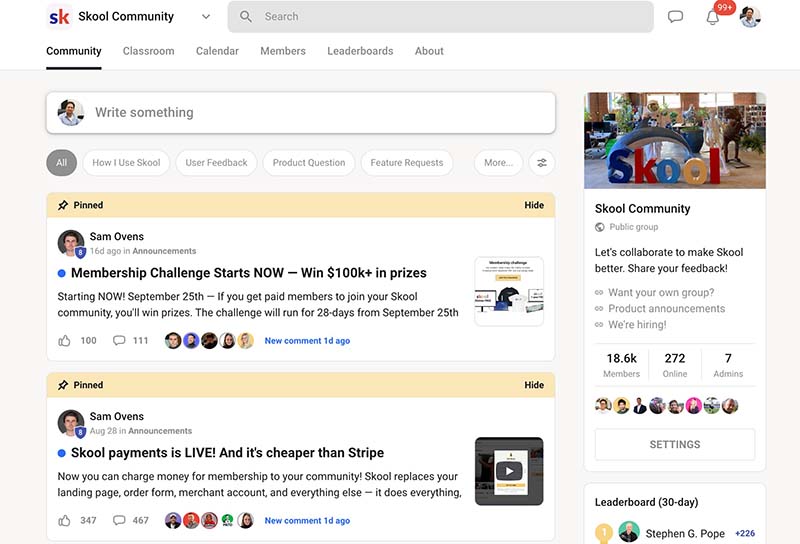Click New comment 1d ago on Membership Challenge post

(x=307, y=341)
